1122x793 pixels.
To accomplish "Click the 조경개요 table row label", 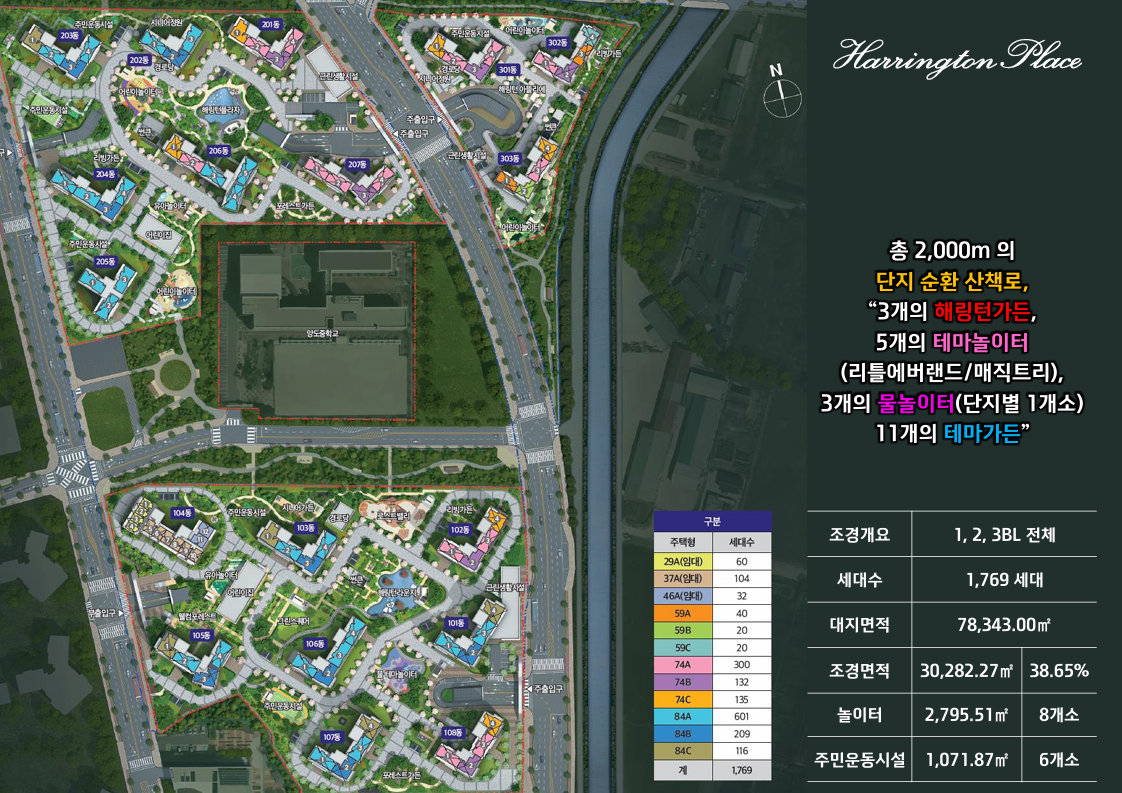I will pos(860,534).
